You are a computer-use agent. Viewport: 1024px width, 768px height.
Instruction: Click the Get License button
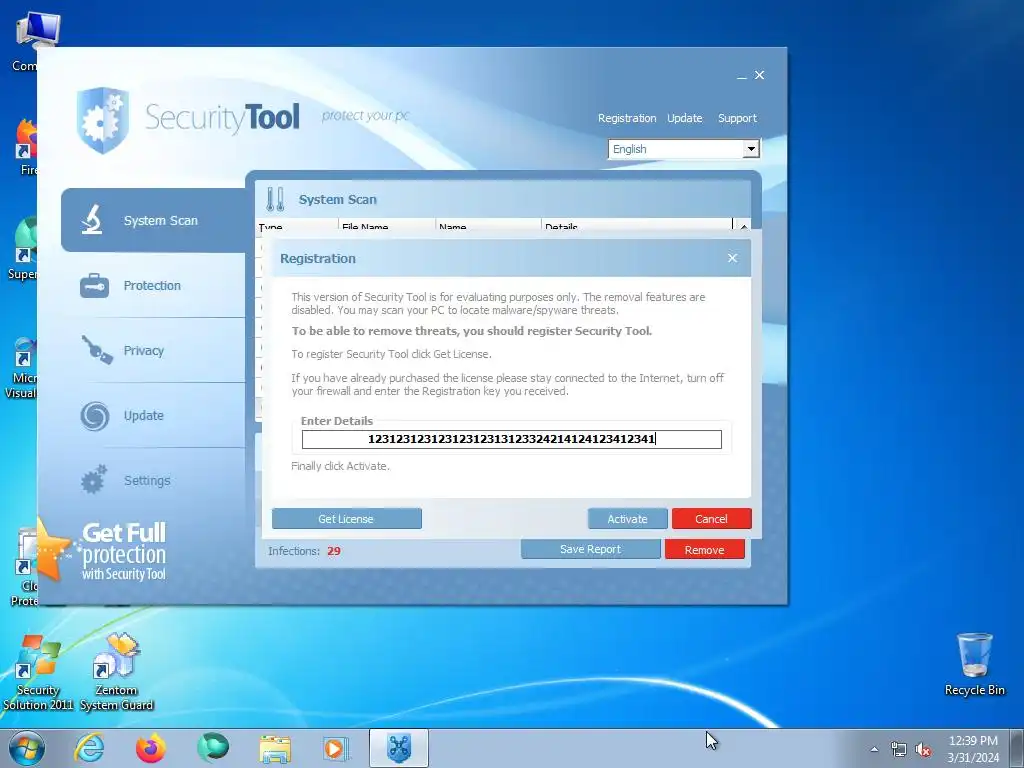click(x=347, y=519)
